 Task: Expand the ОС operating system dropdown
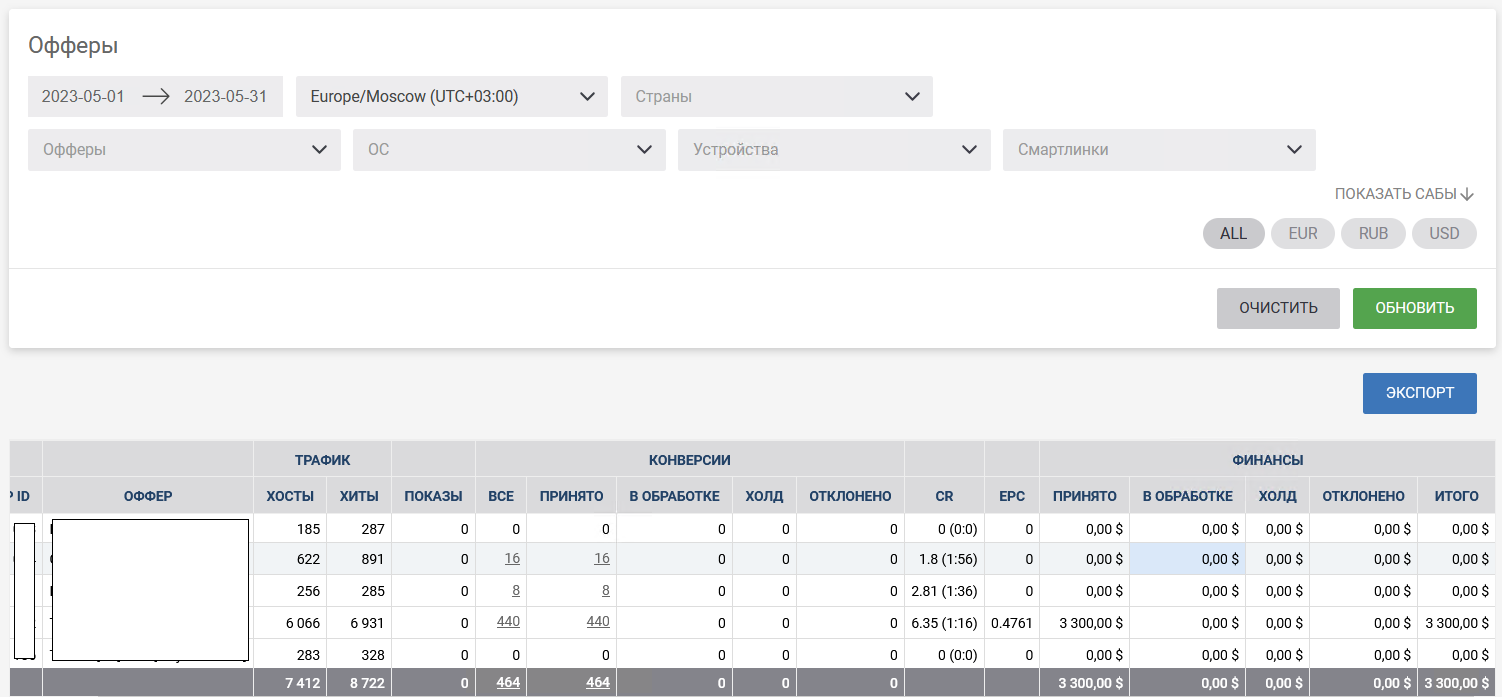pos(509,150)
